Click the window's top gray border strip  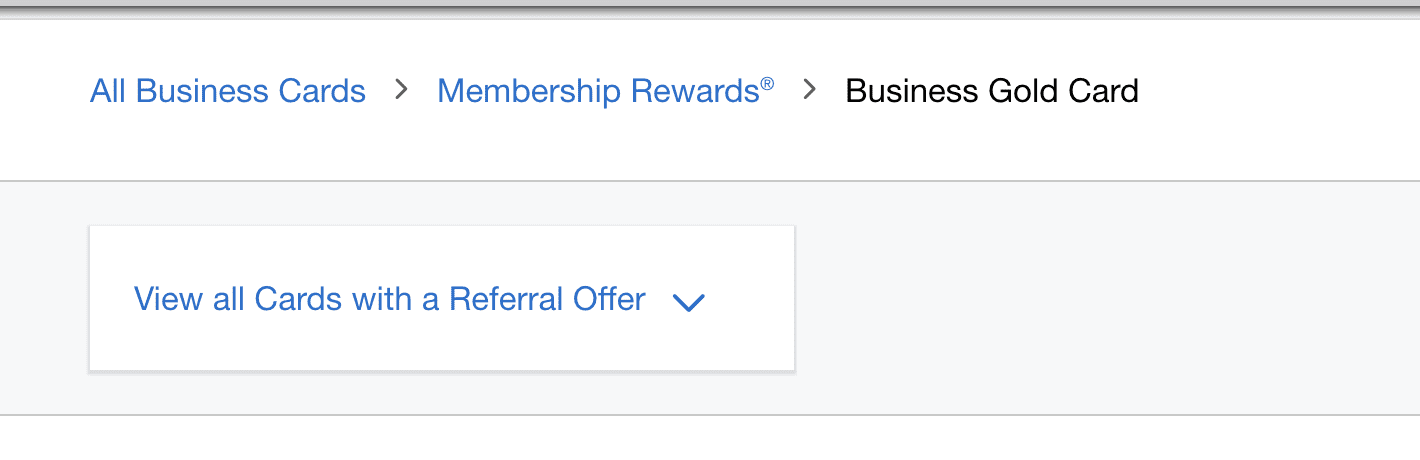coord(710,8)
